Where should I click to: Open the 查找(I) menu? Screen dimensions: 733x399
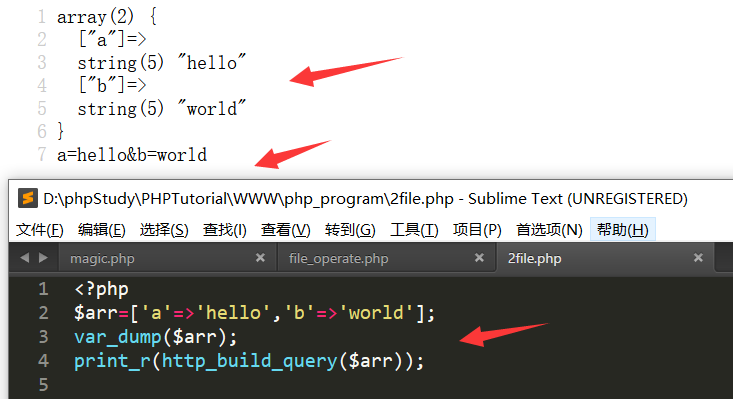(224, 230)
